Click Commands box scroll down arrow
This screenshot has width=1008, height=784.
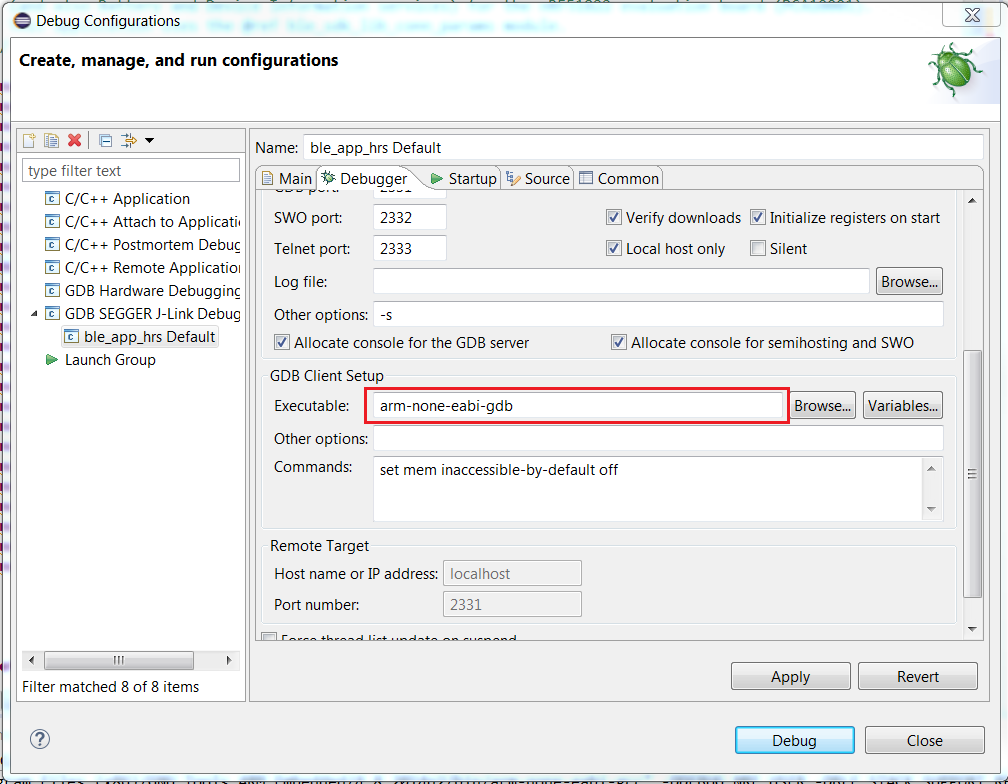(x=932, y=509)
